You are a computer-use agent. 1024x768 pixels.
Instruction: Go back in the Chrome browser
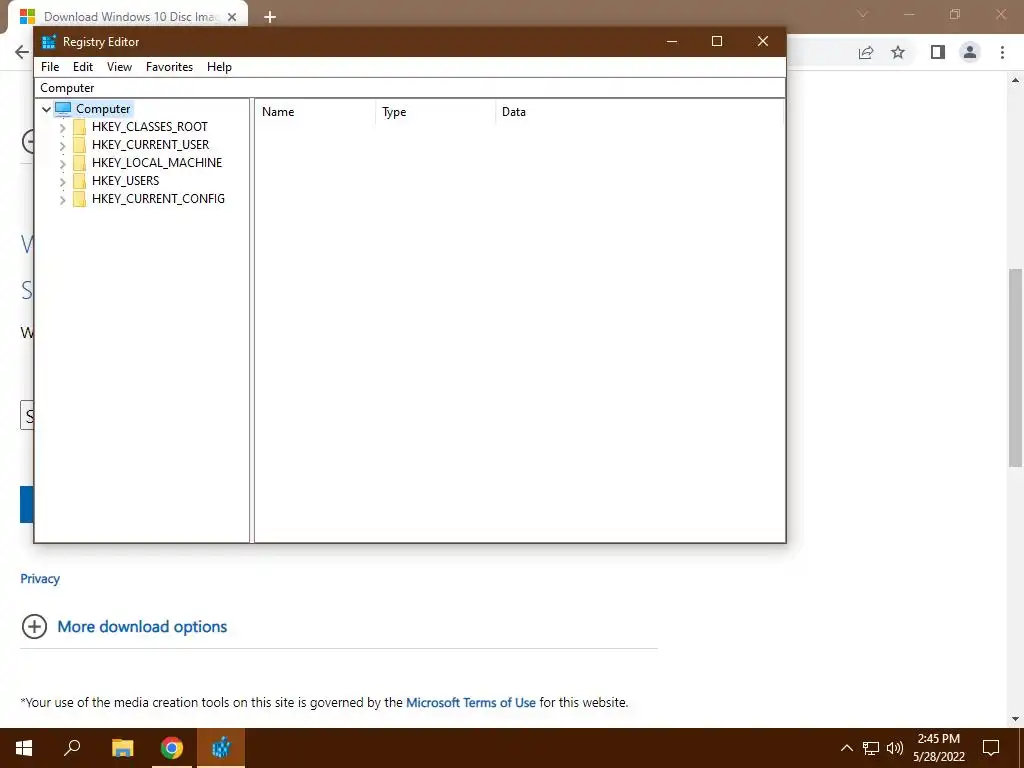[22, 52]
